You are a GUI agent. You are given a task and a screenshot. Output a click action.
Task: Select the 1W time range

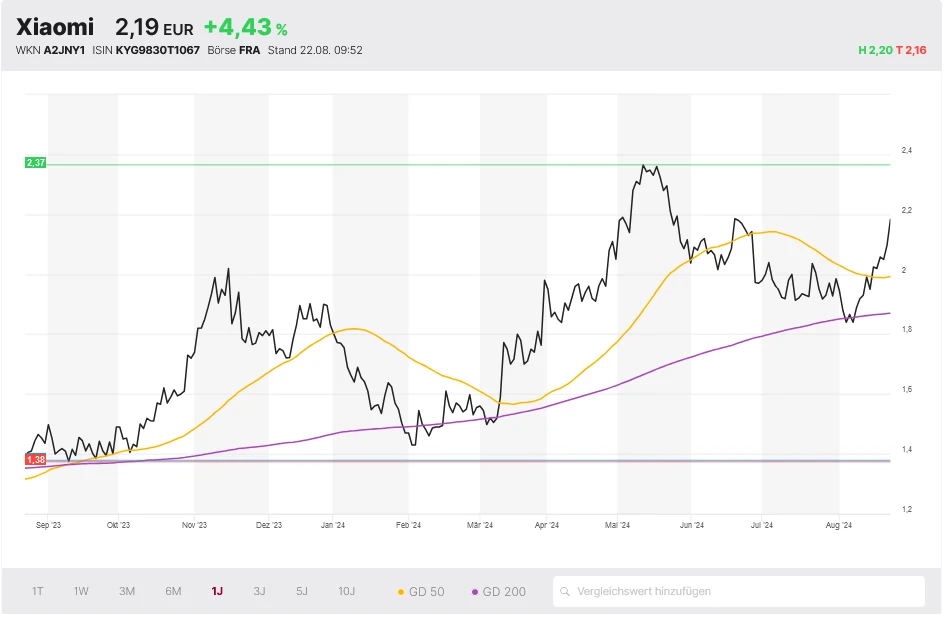pos(81,591)
